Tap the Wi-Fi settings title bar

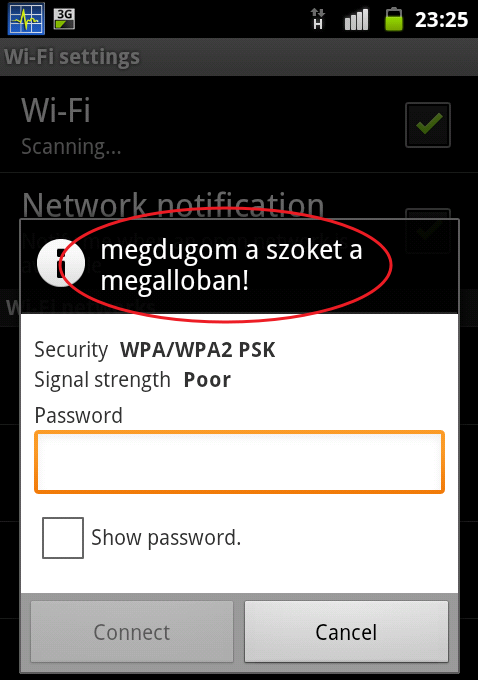coord(239,57)
